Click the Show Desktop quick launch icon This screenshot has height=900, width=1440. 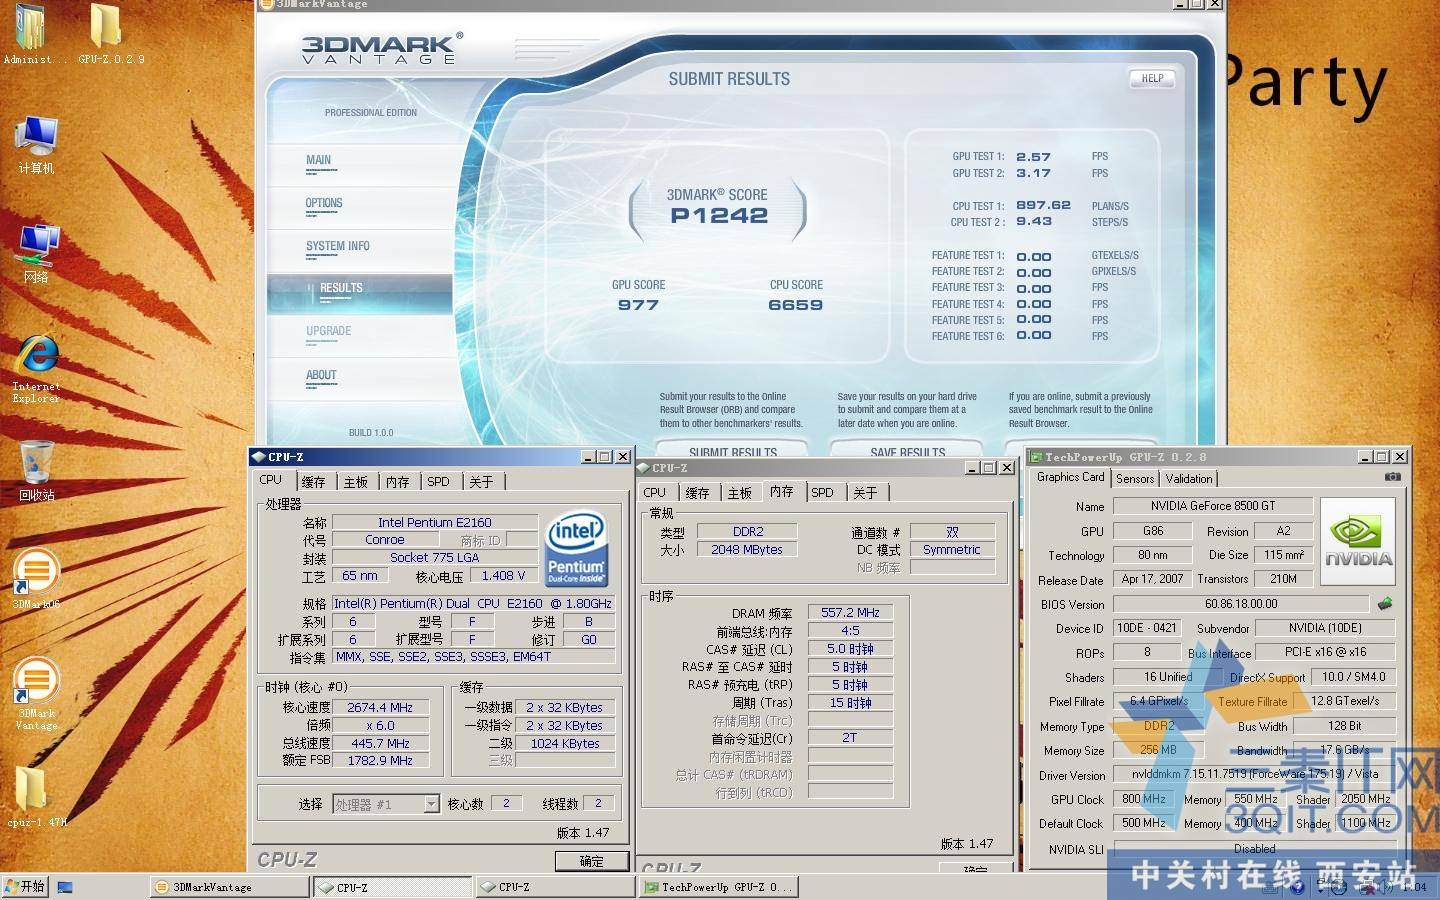pyautogui.click(x=65, y=887)
